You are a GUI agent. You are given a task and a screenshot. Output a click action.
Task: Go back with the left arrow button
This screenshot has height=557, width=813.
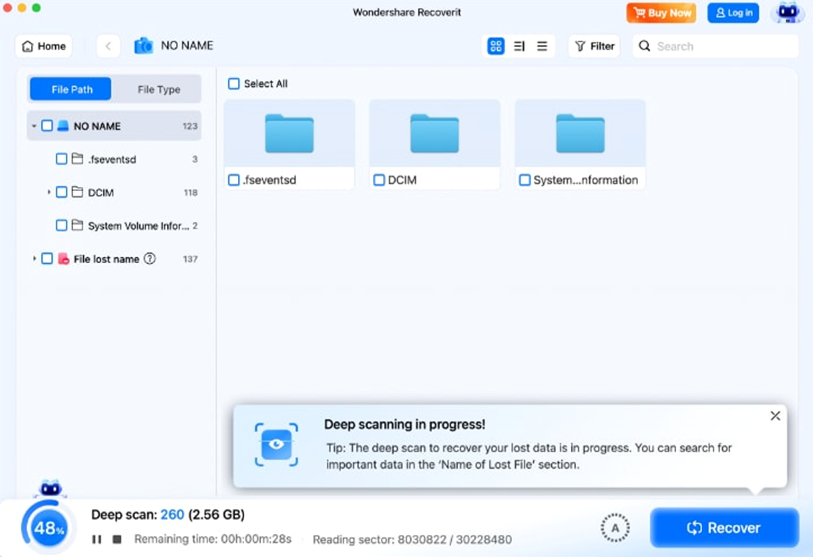[108, 46]
